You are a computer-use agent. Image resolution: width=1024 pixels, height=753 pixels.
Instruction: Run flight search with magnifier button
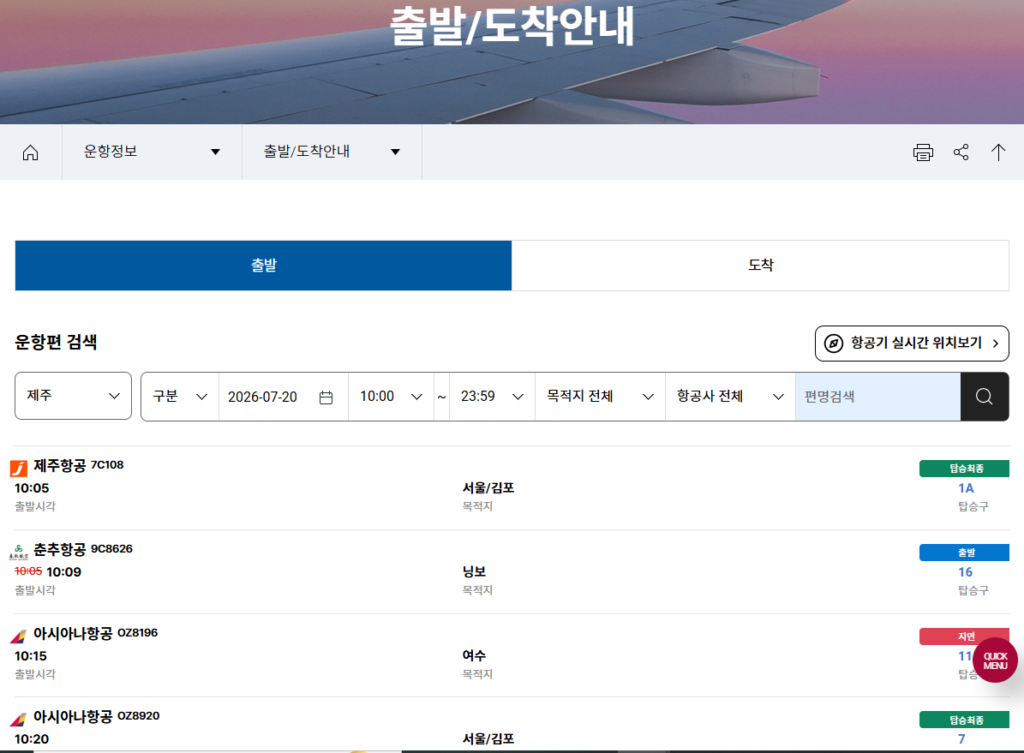pyautogui.click(x=984, y=396)
